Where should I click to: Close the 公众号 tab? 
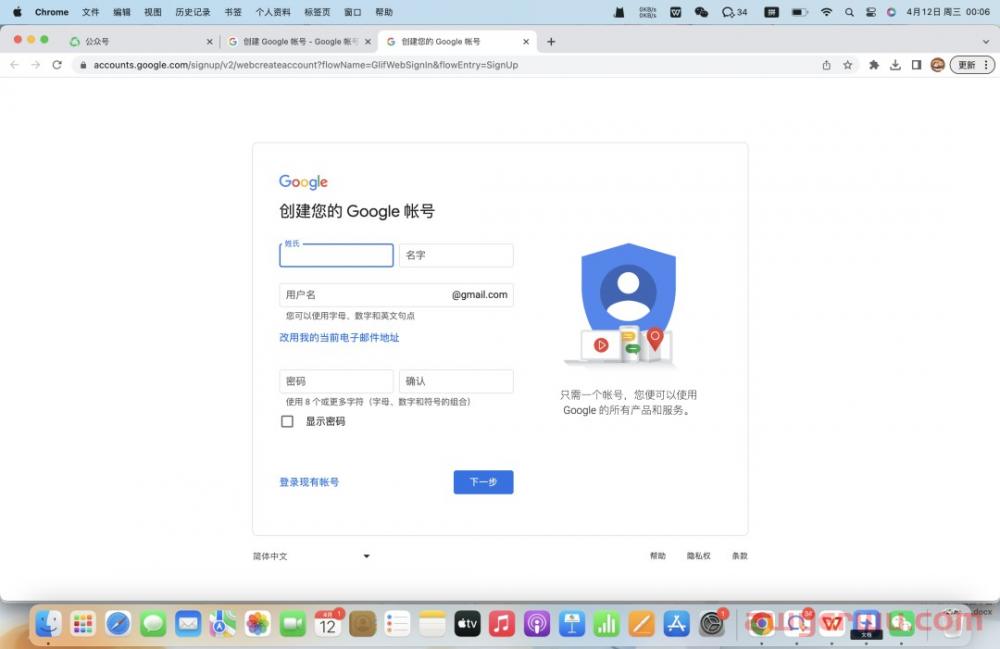pos(209,41)
